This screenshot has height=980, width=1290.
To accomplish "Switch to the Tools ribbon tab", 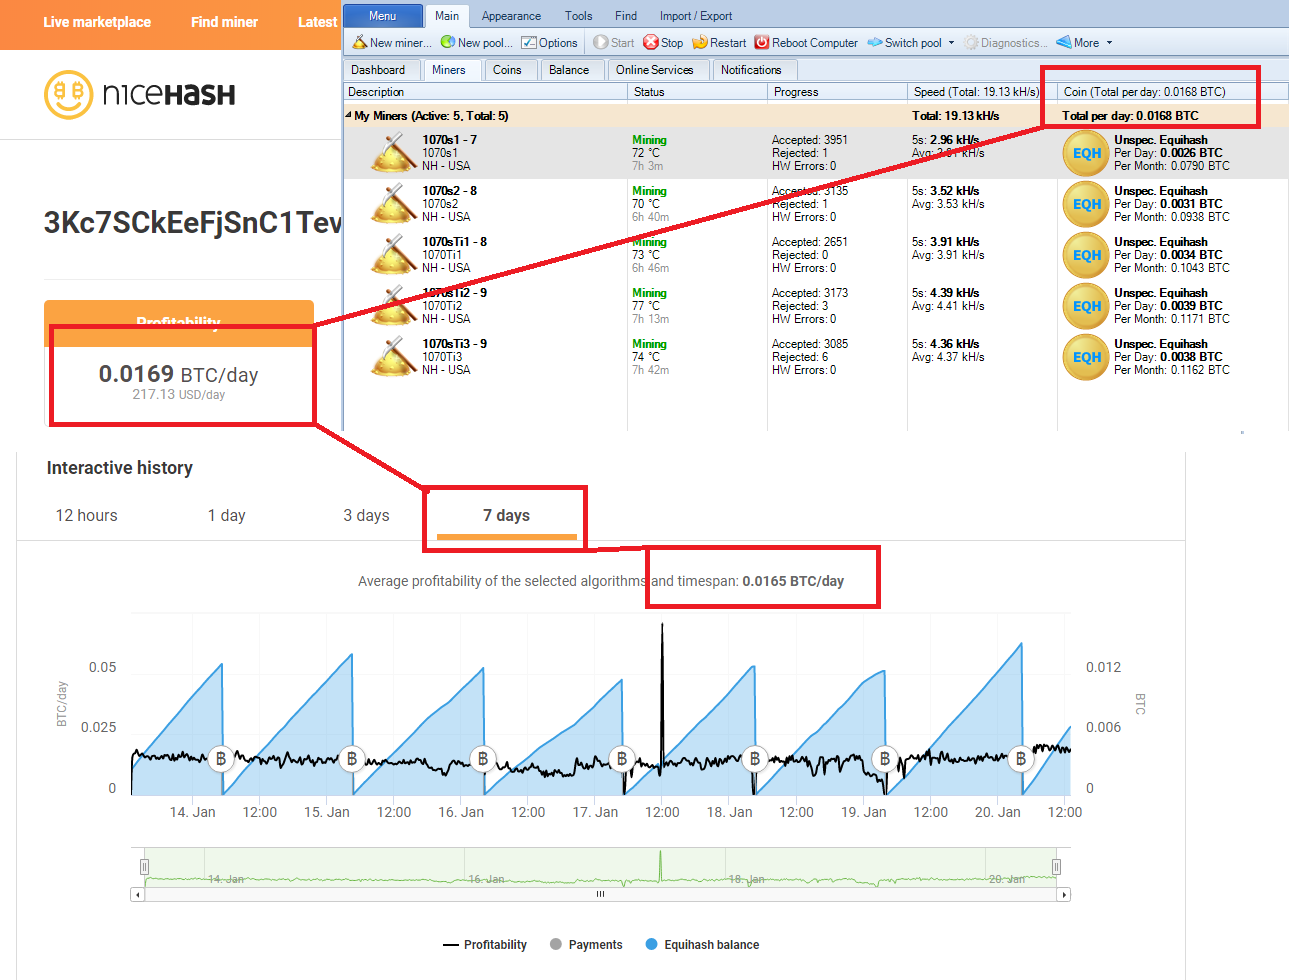I will pyautogui.click(x=578, y=16).
